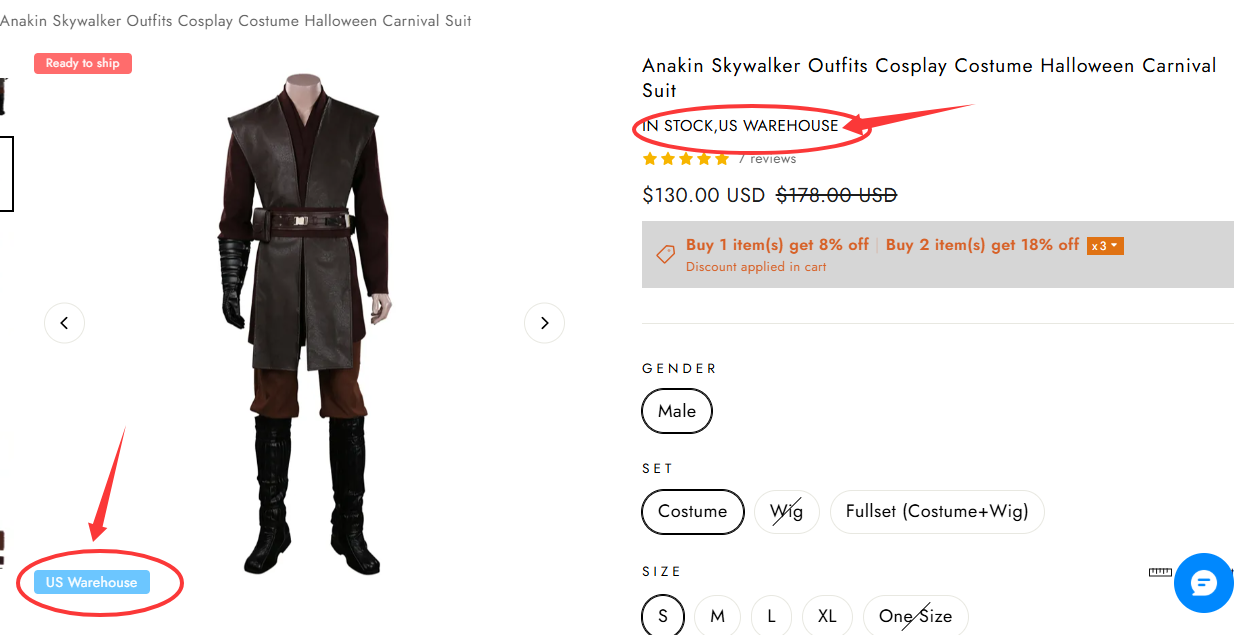The height and width of the screenshot is (635, 1248).
Task: Select the Male gender option
Action: click(677, 411)
